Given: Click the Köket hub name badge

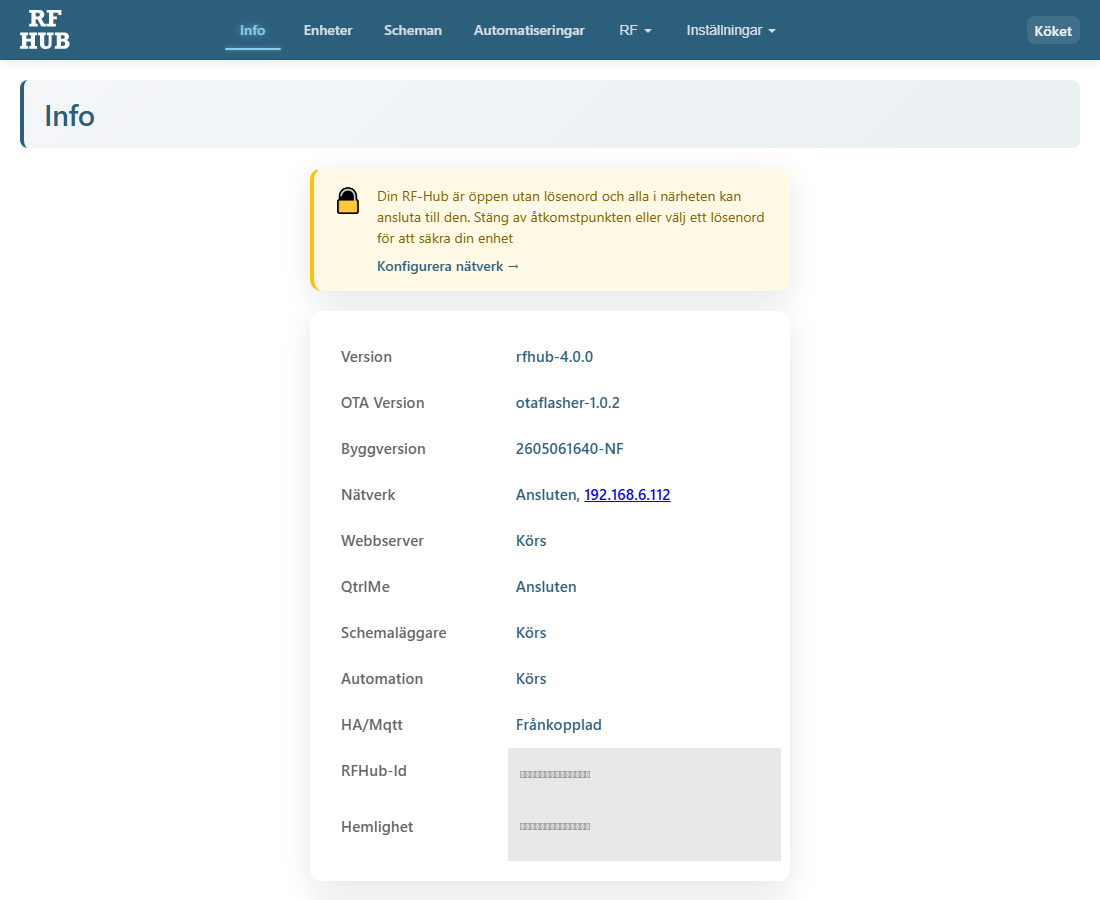Looking at the screenshot, I should pos(1053,31).
